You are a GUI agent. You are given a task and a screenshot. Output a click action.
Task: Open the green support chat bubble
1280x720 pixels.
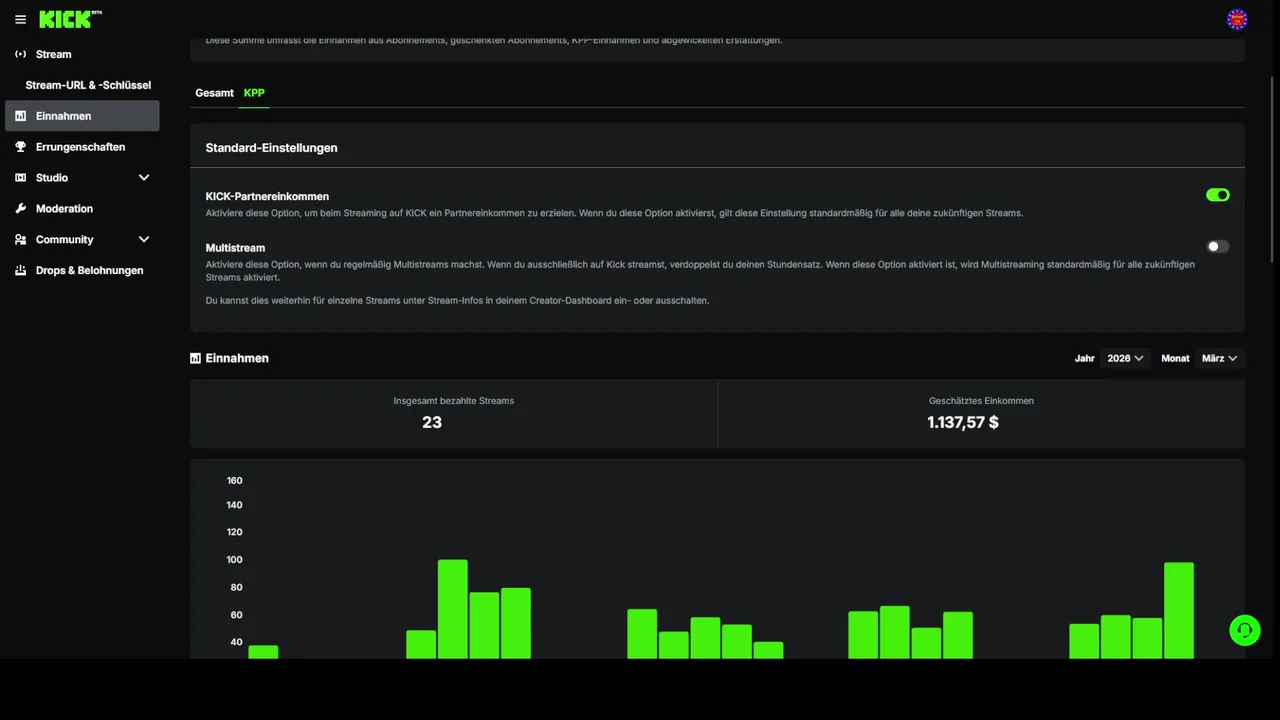1245,630
